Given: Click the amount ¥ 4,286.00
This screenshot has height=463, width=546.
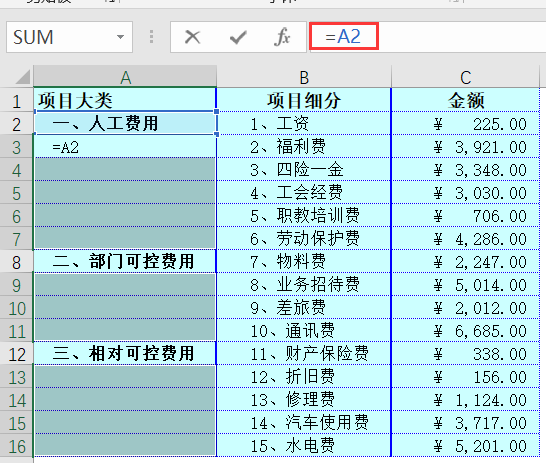Looking at the screenshot, I should [x=465, y=238].
